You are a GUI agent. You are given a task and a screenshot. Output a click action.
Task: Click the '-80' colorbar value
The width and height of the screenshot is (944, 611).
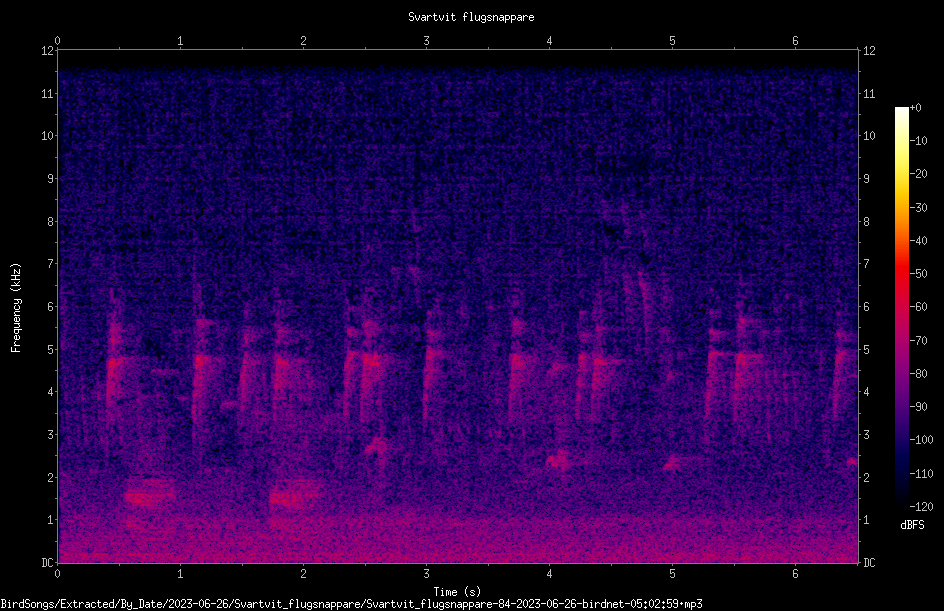point(918,374)
